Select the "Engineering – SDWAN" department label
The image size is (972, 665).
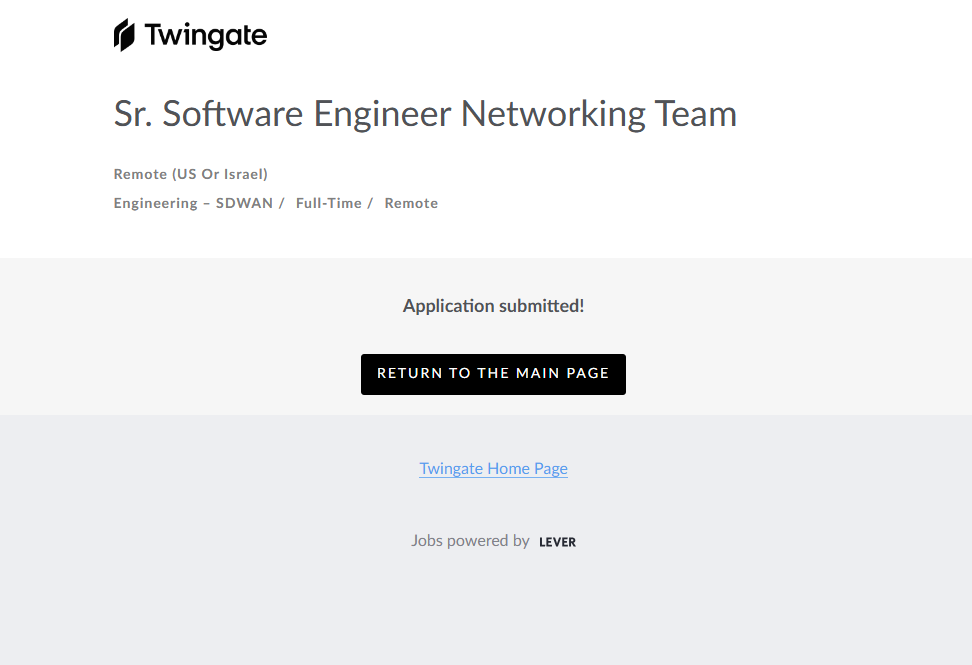point(193,203)
